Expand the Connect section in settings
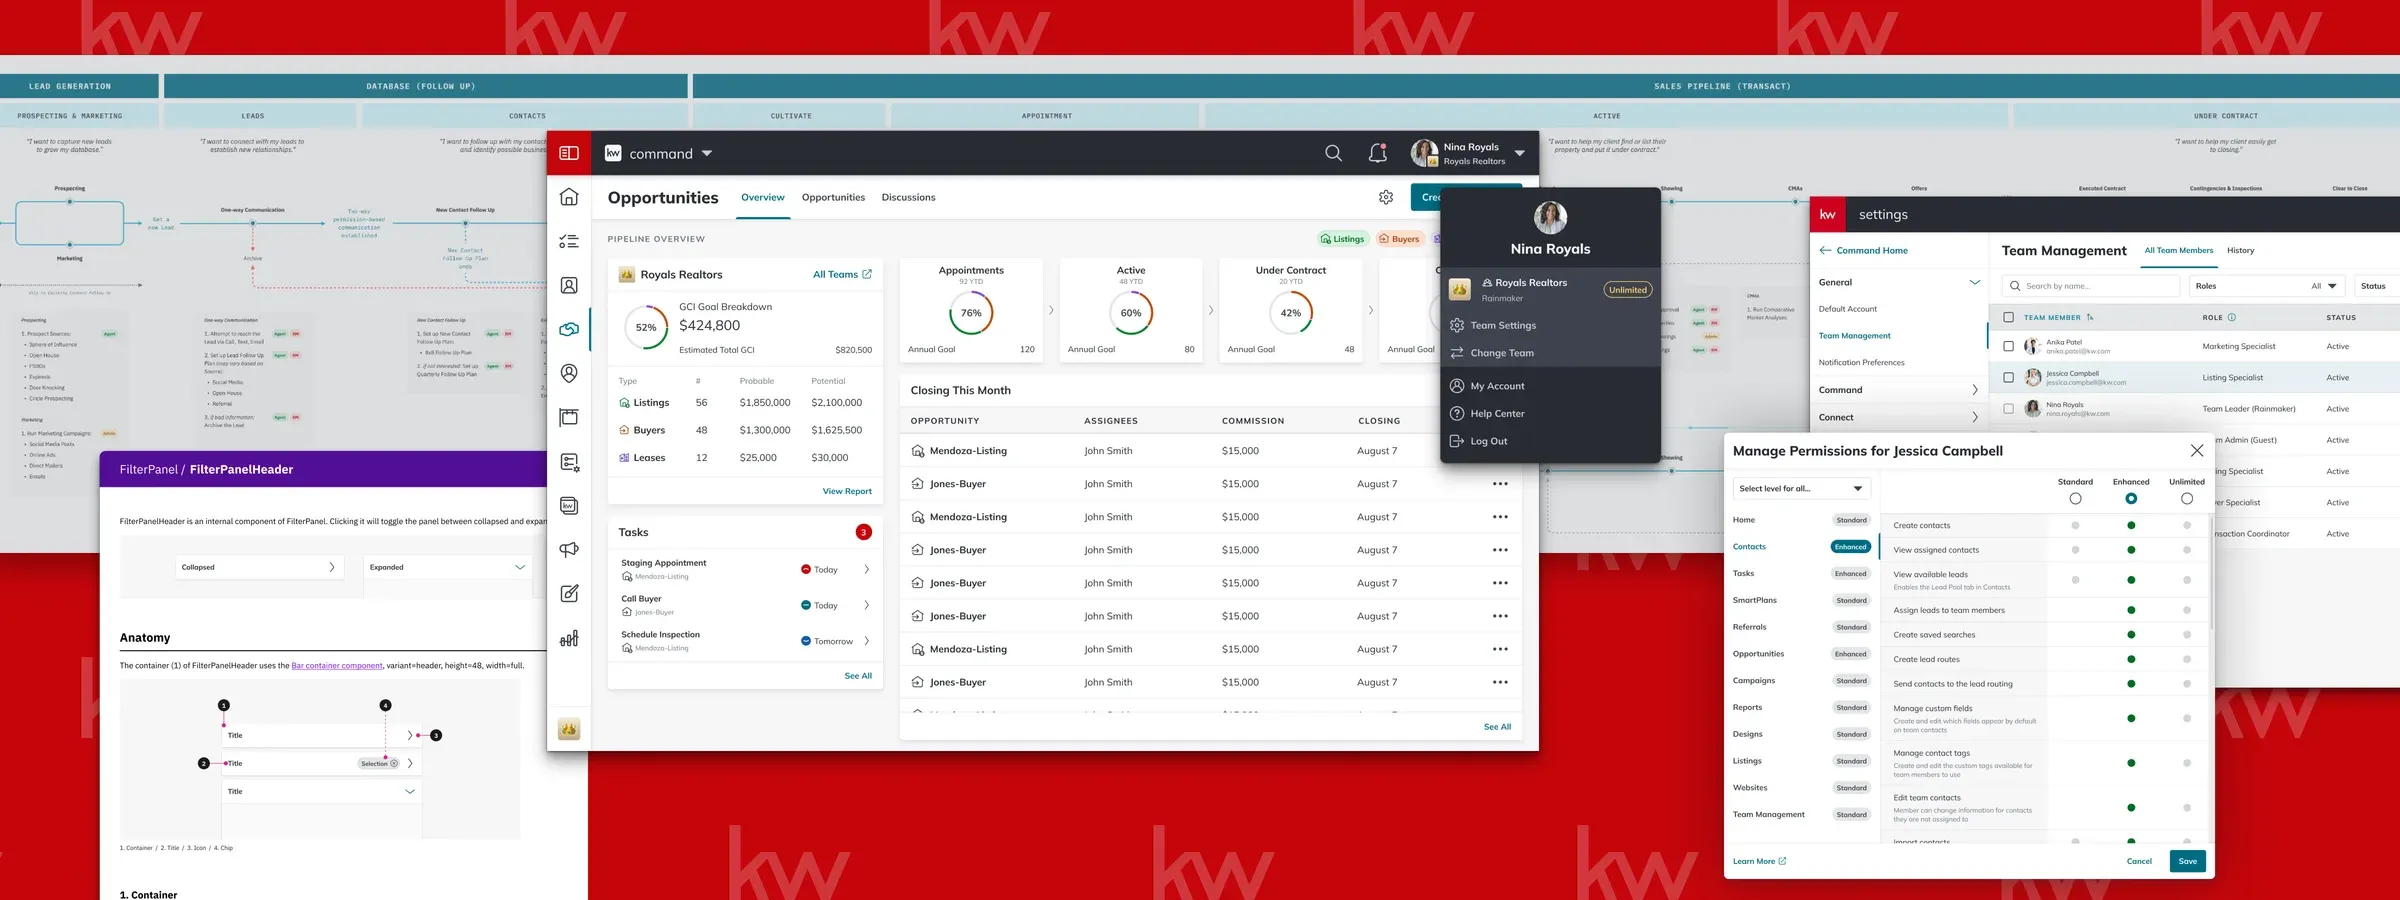 [x=1974, y=417]
